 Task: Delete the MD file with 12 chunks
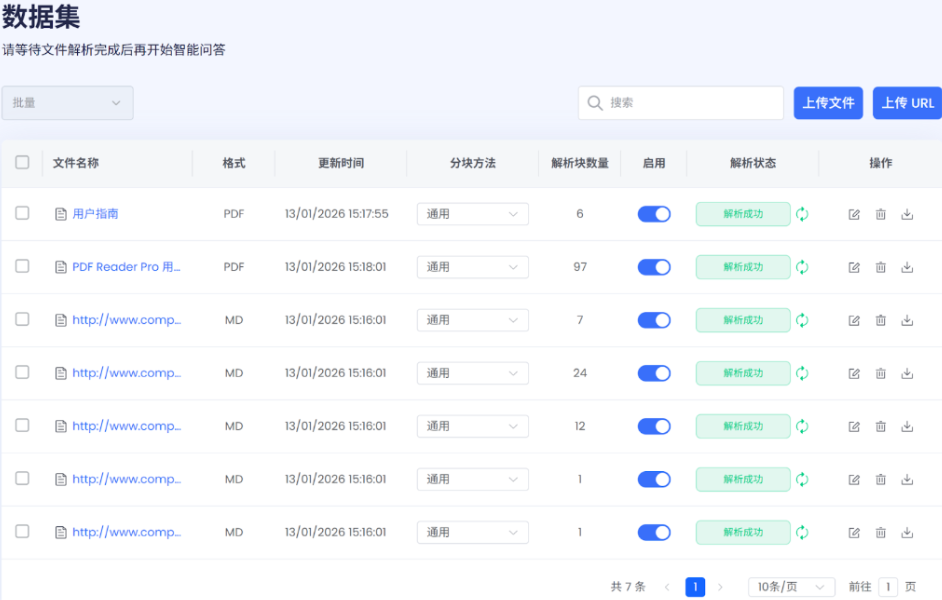(x=881, y=426)
